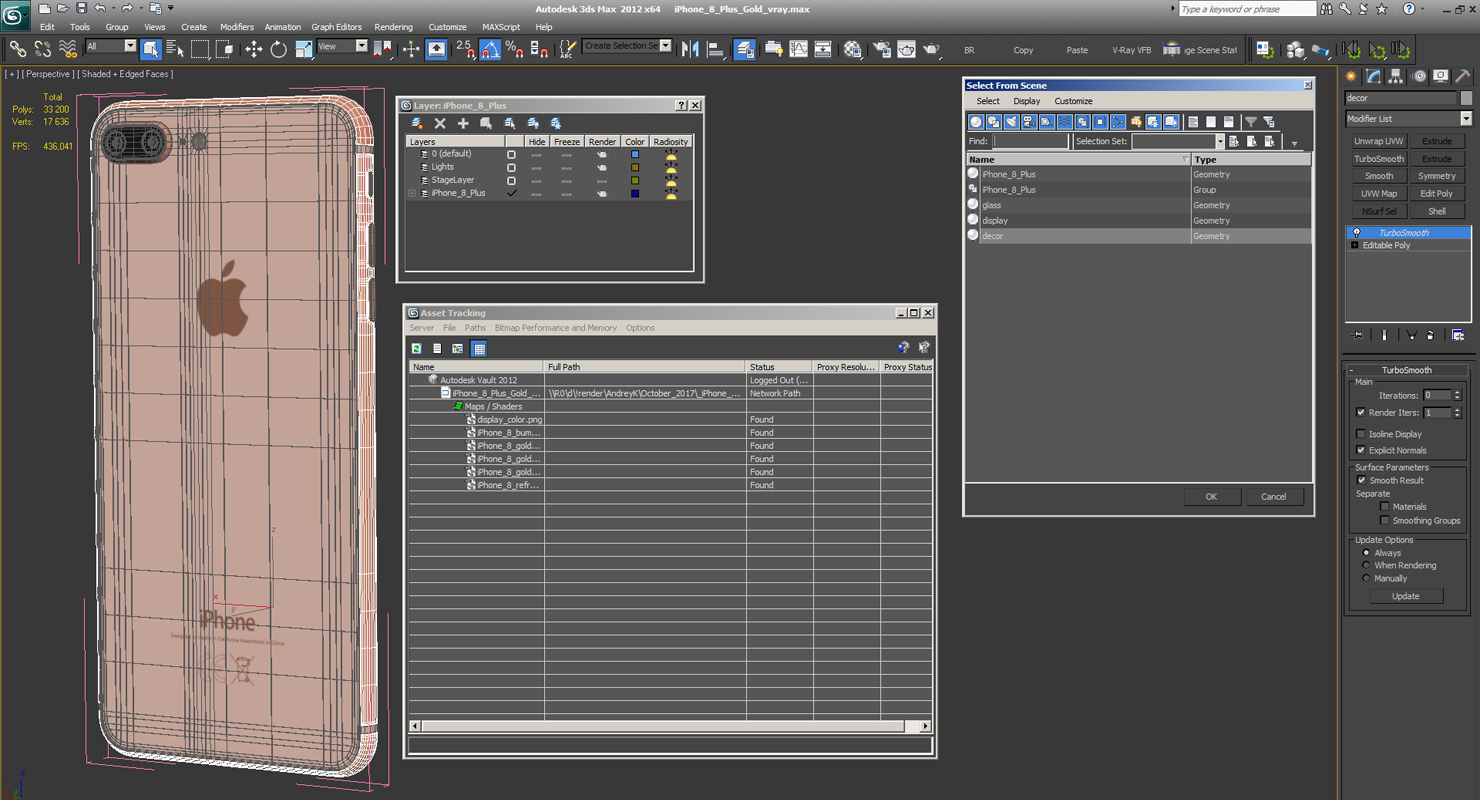This screenshot has height=800, width=1480.
Task: Click the Unlink Selection tool
Action: click(x=43, y=48)
